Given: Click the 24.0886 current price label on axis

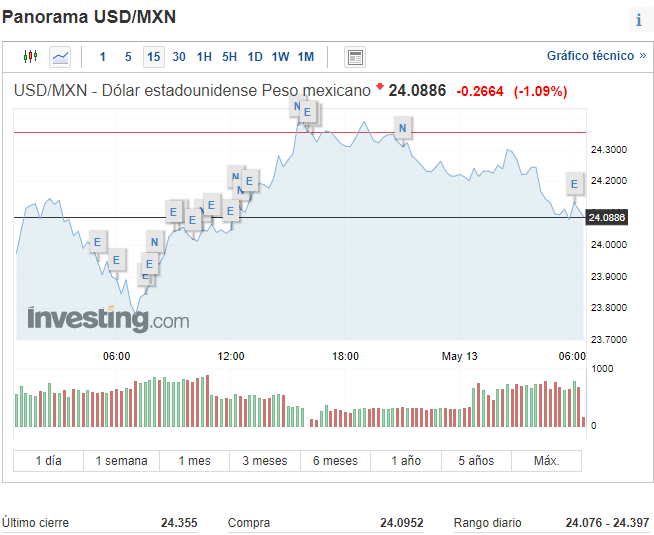Looking at the screenshot, I should pos(607,217).
